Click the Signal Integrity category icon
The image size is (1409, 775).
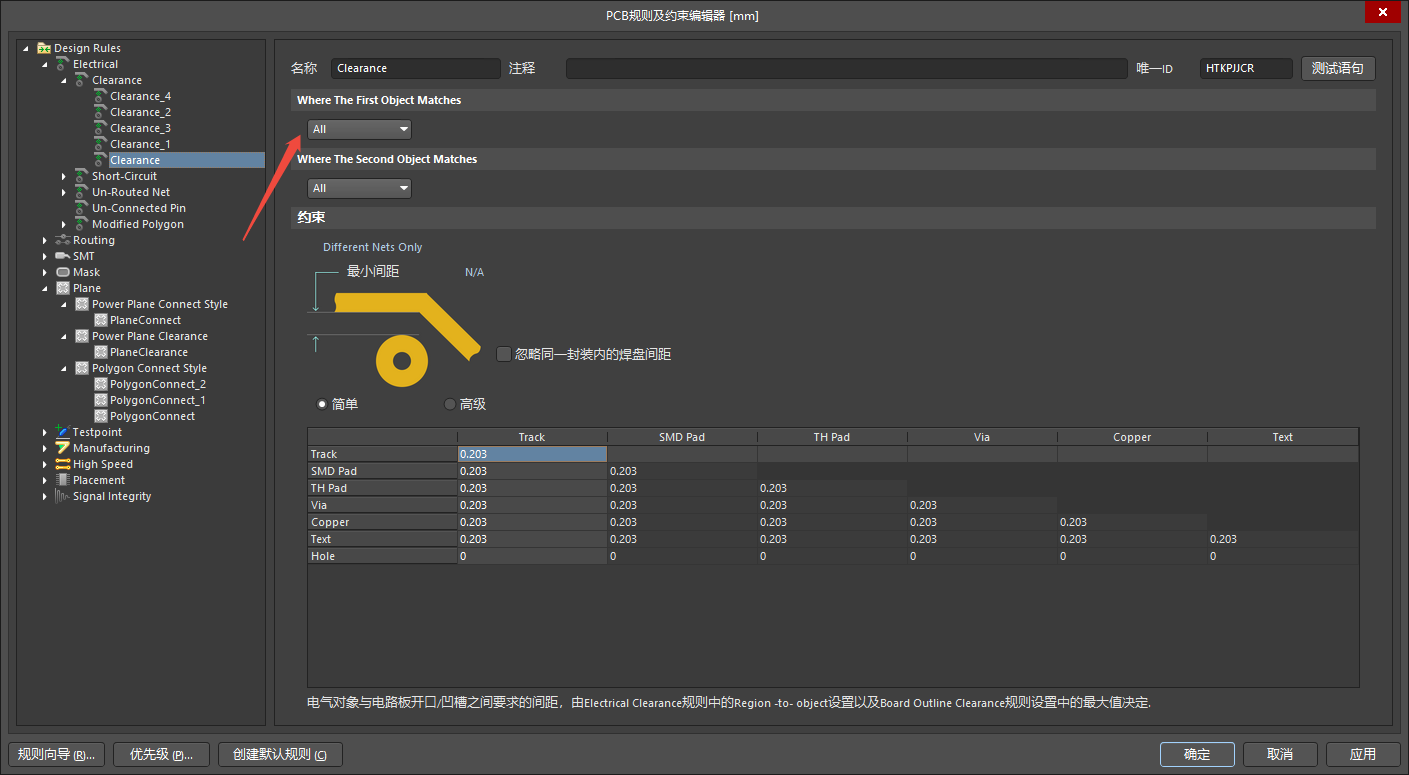(63, 496)
